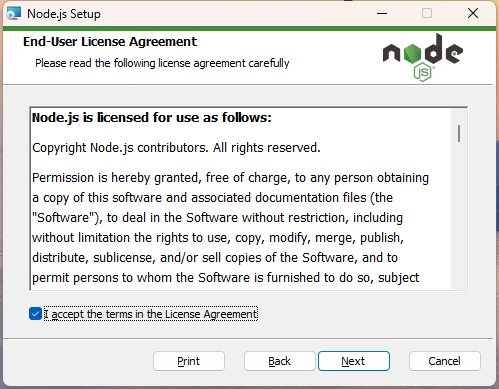Click the 'End-User License Agreement' heading
The width and height of the screenshot is (499, 389).
click(x=110, y=42)
